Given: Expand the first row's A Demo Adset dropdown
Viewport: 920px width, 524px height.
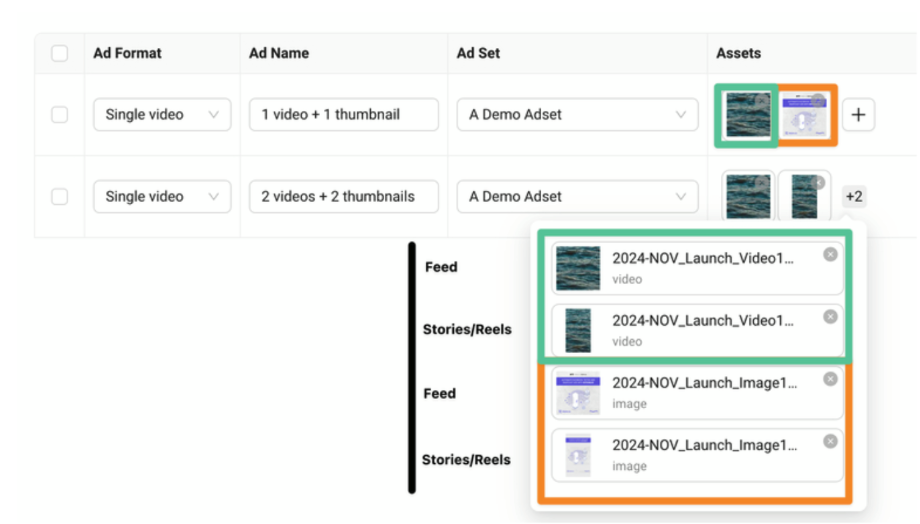Looking at the screenshot, I should [577, 115].
